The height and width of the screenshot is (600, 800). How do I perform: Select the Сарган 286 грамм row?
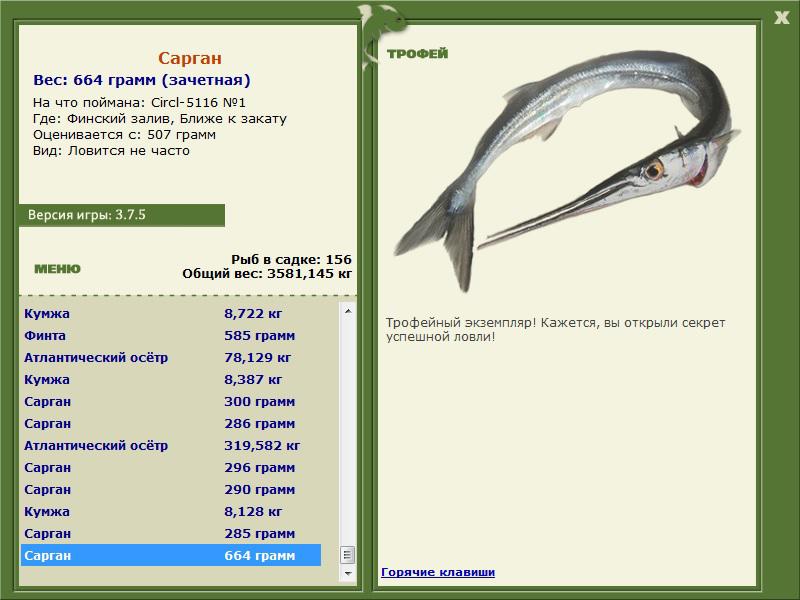click(x=171, y=423)
